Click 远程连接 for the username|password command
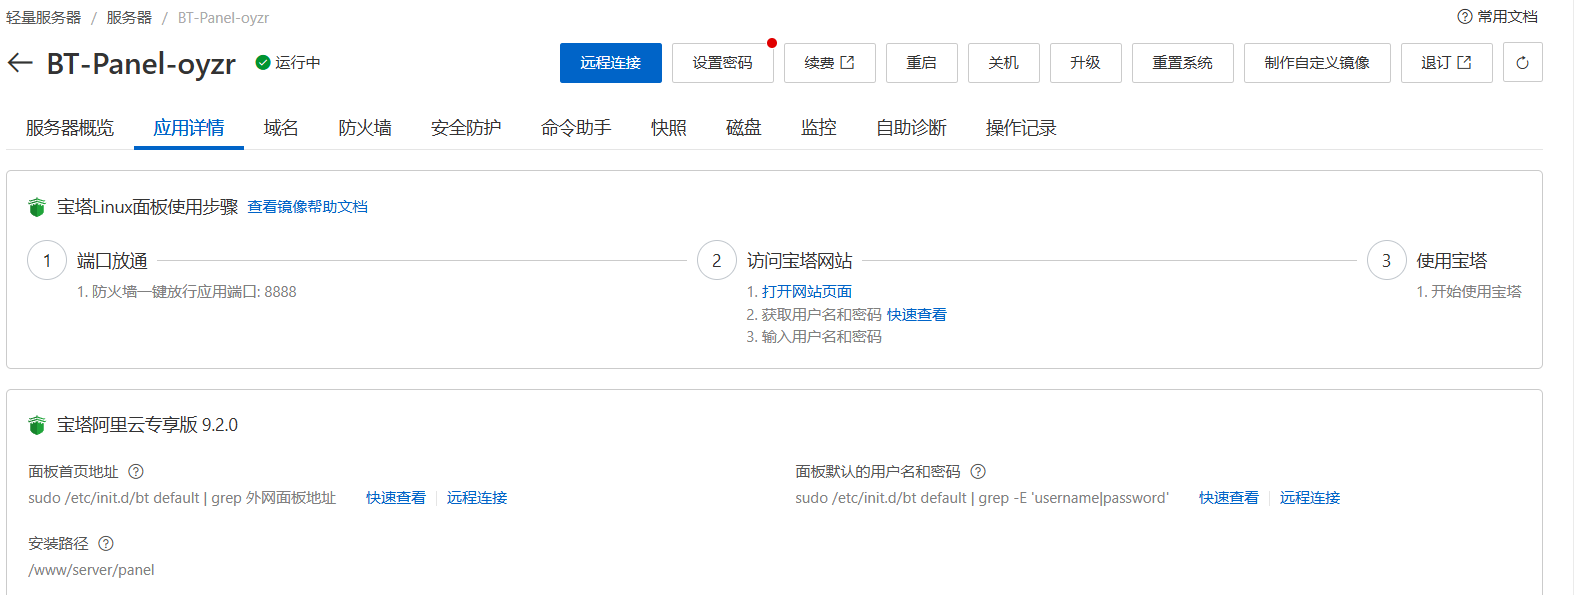This screenshot has width=1575, height=595. pos(1310,498)
